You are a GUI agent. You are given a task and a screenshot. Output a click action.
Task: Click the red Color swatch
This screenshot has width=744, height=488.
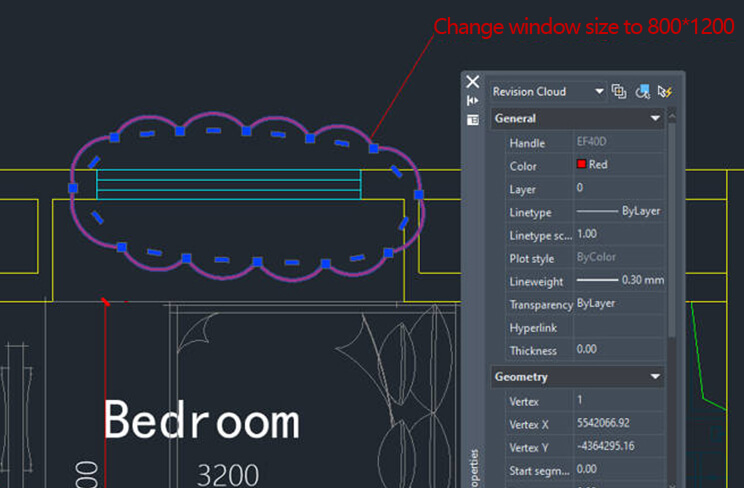pyautogui.click(x=581, y=165)
